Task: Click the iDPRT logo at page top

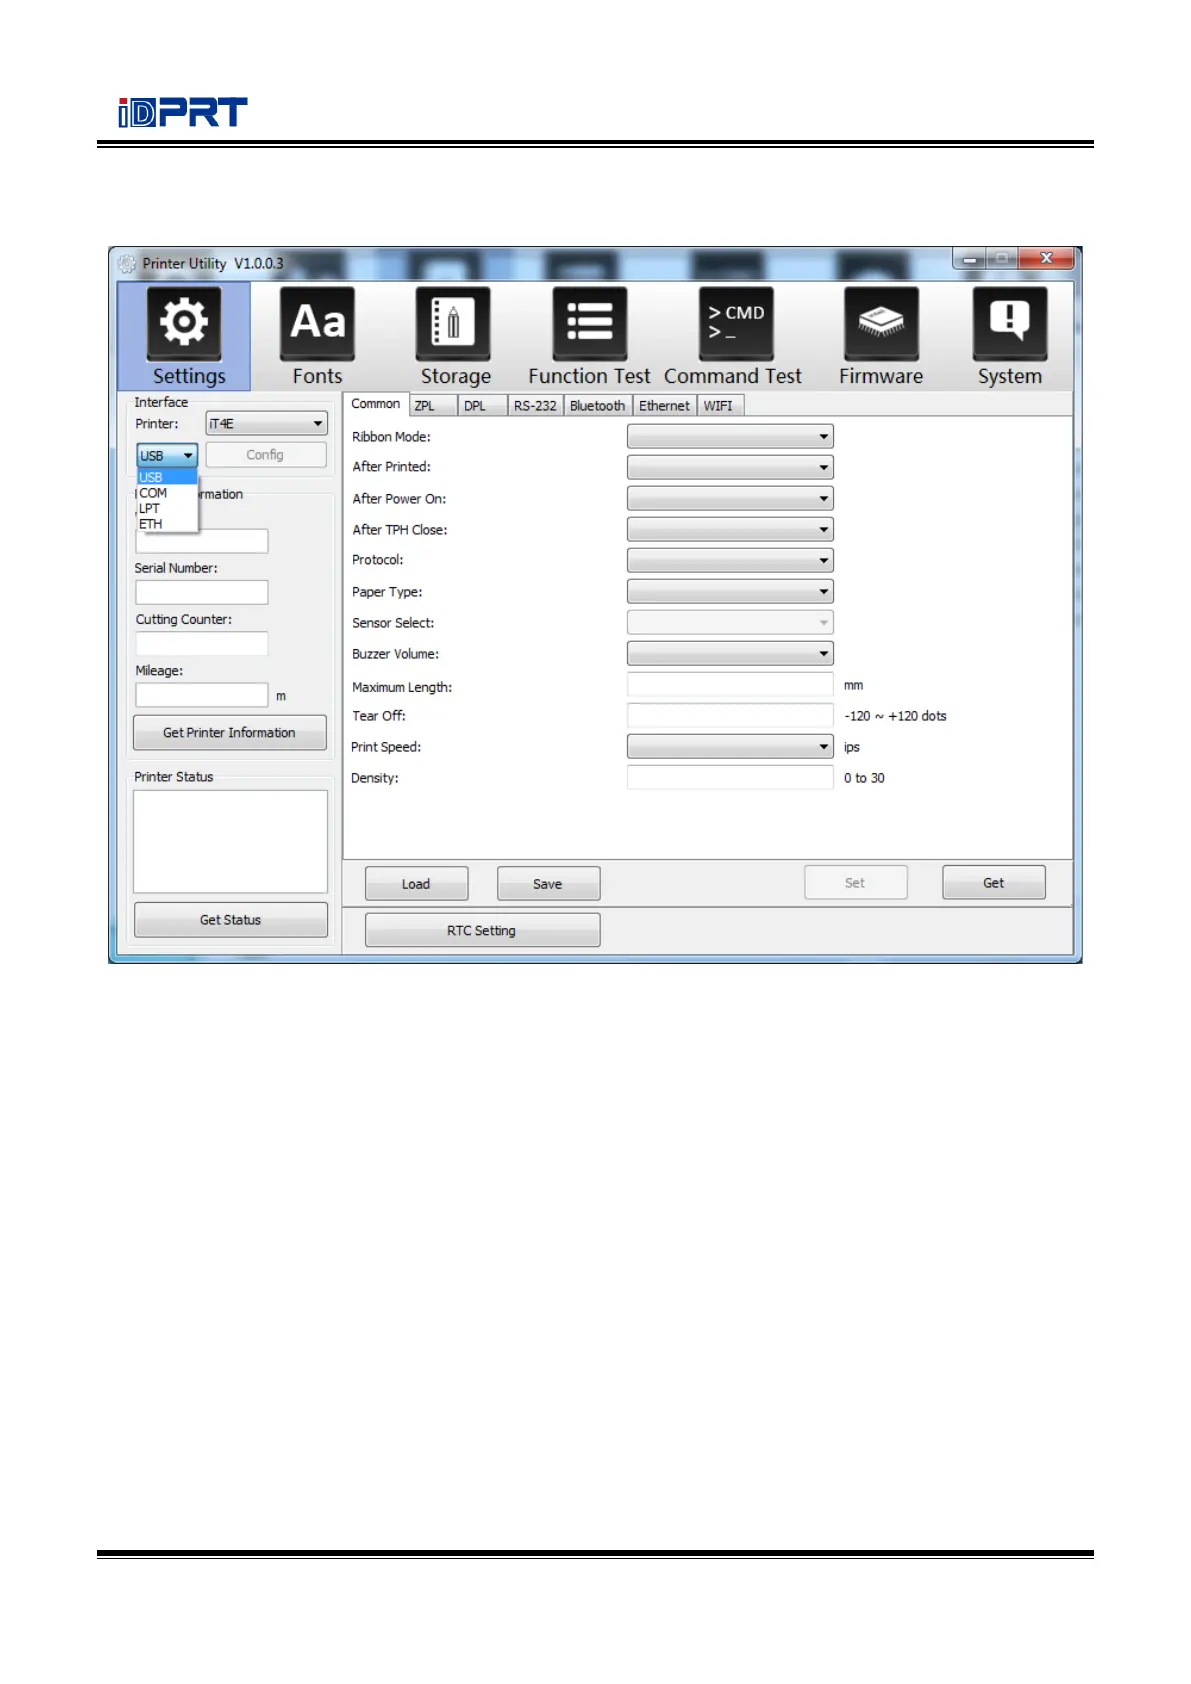Action: [x=182, y=113]
